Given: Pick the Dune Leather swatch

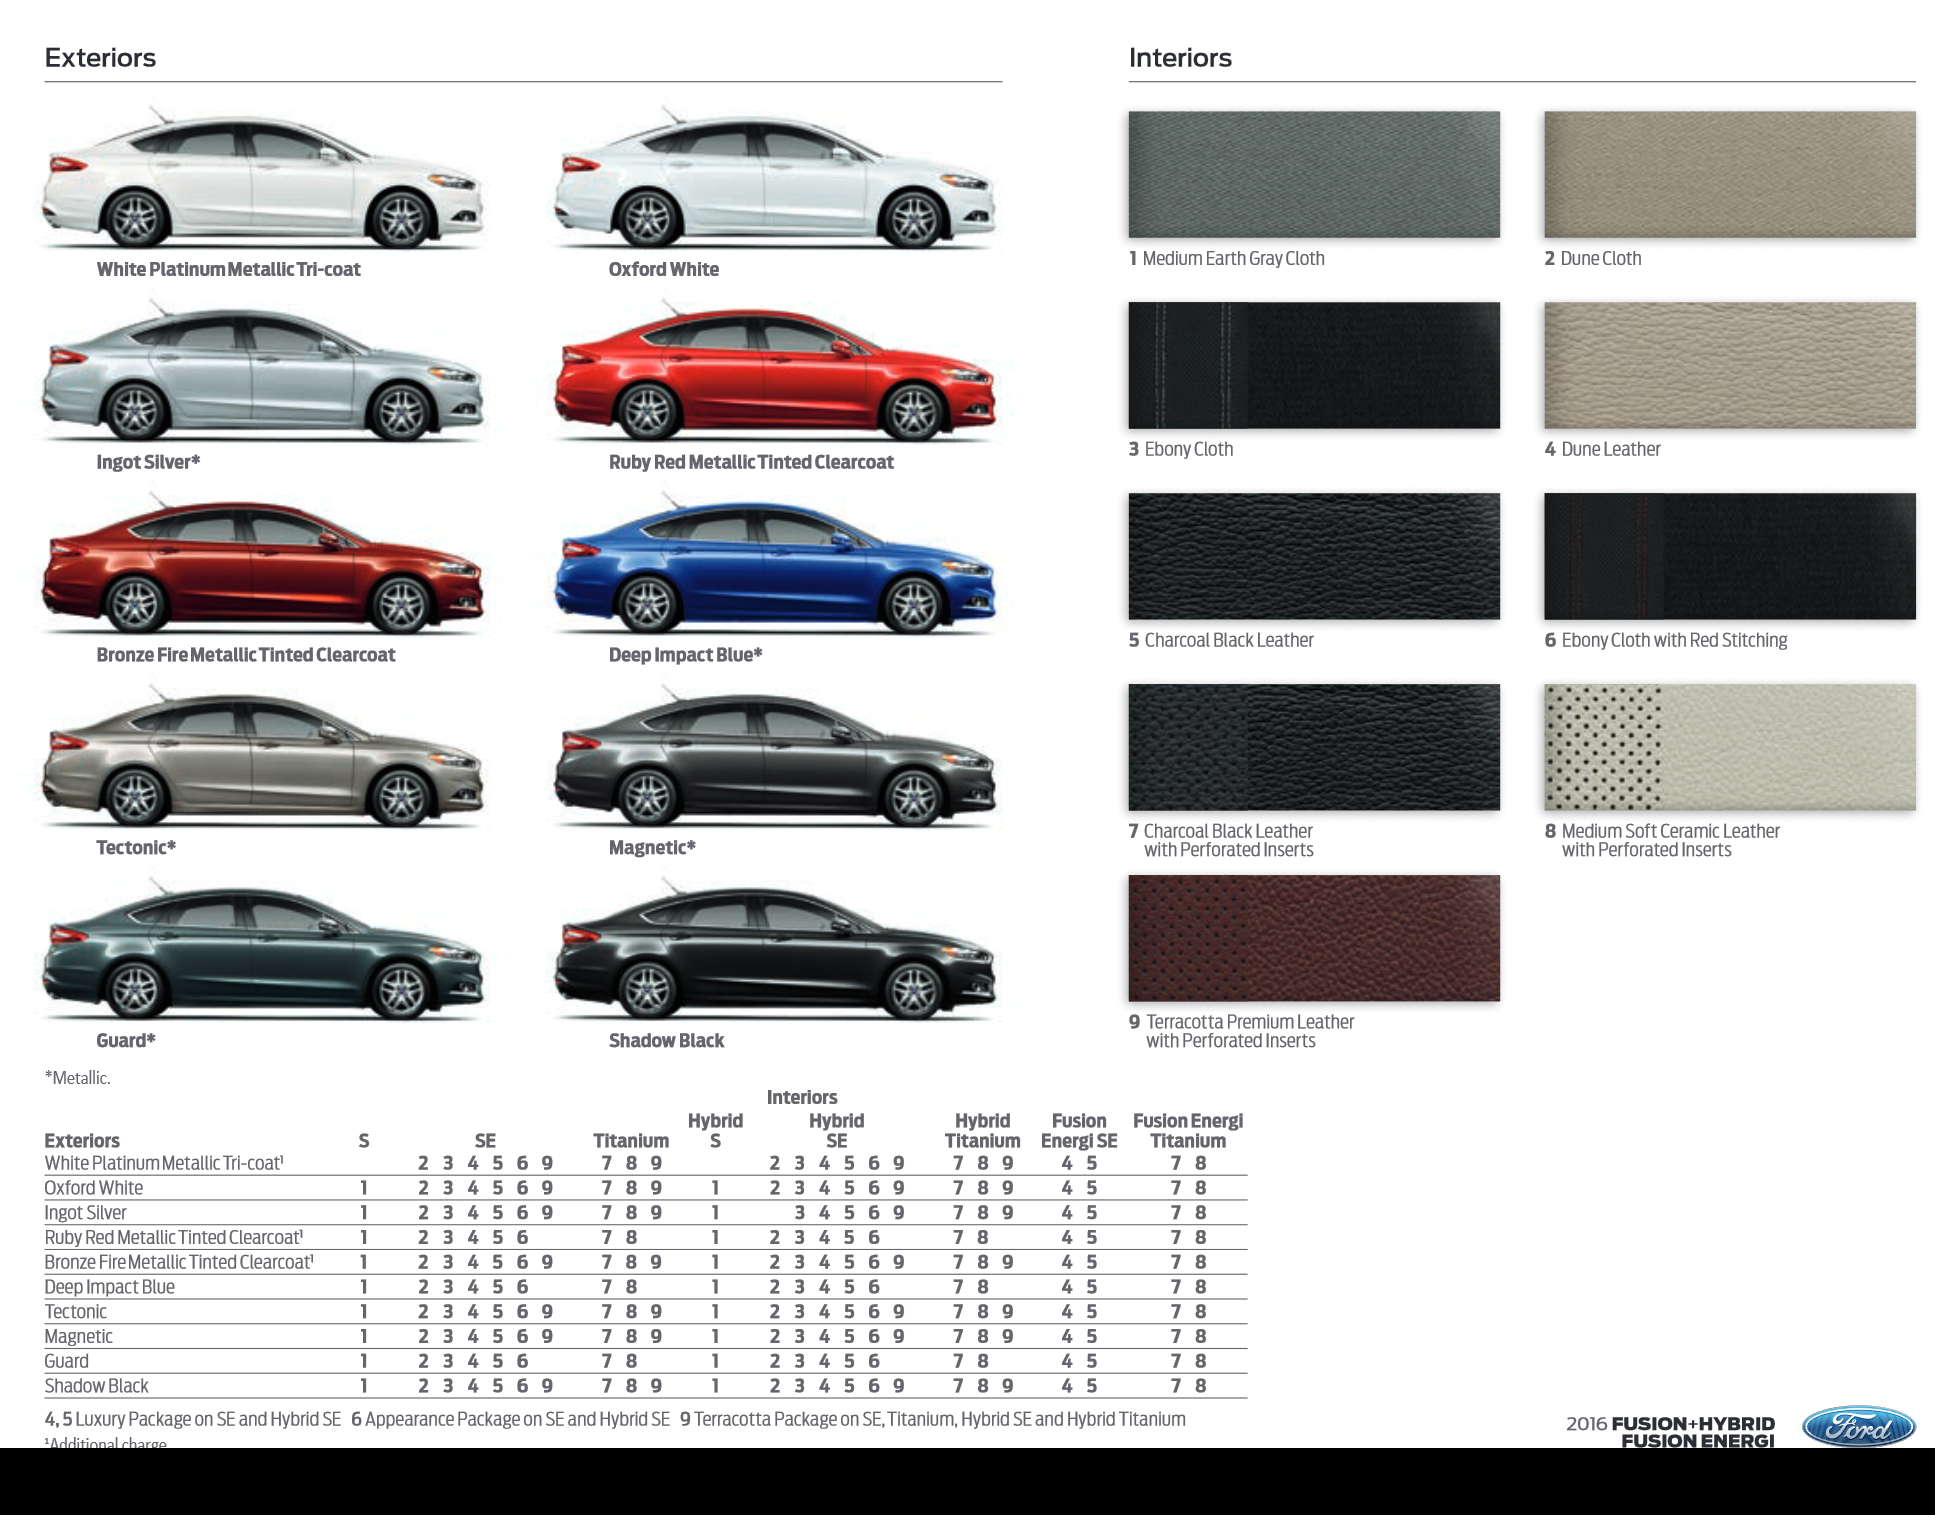Looking at the screenshot, I should 1730,365.
